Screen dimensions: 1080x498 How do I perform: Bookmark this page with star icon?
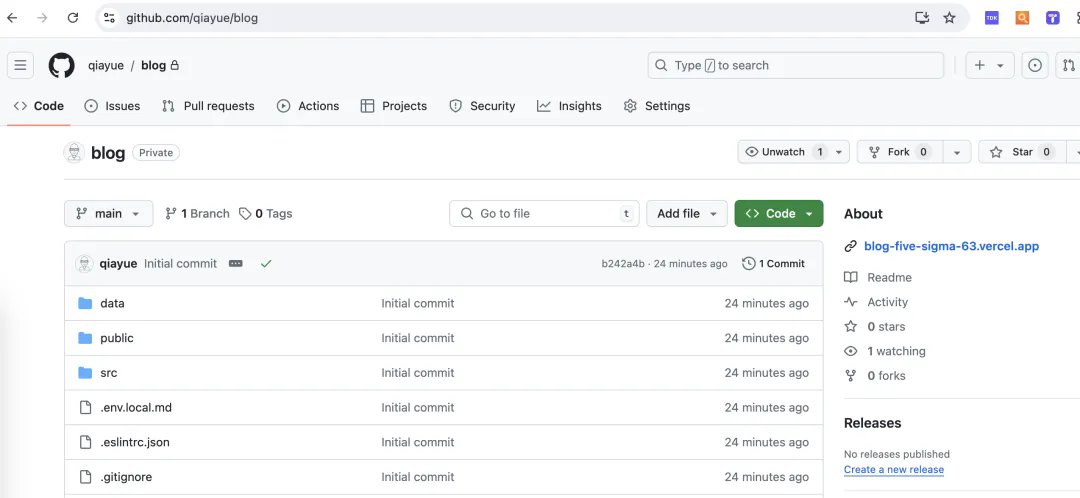(x=949, y=18)
